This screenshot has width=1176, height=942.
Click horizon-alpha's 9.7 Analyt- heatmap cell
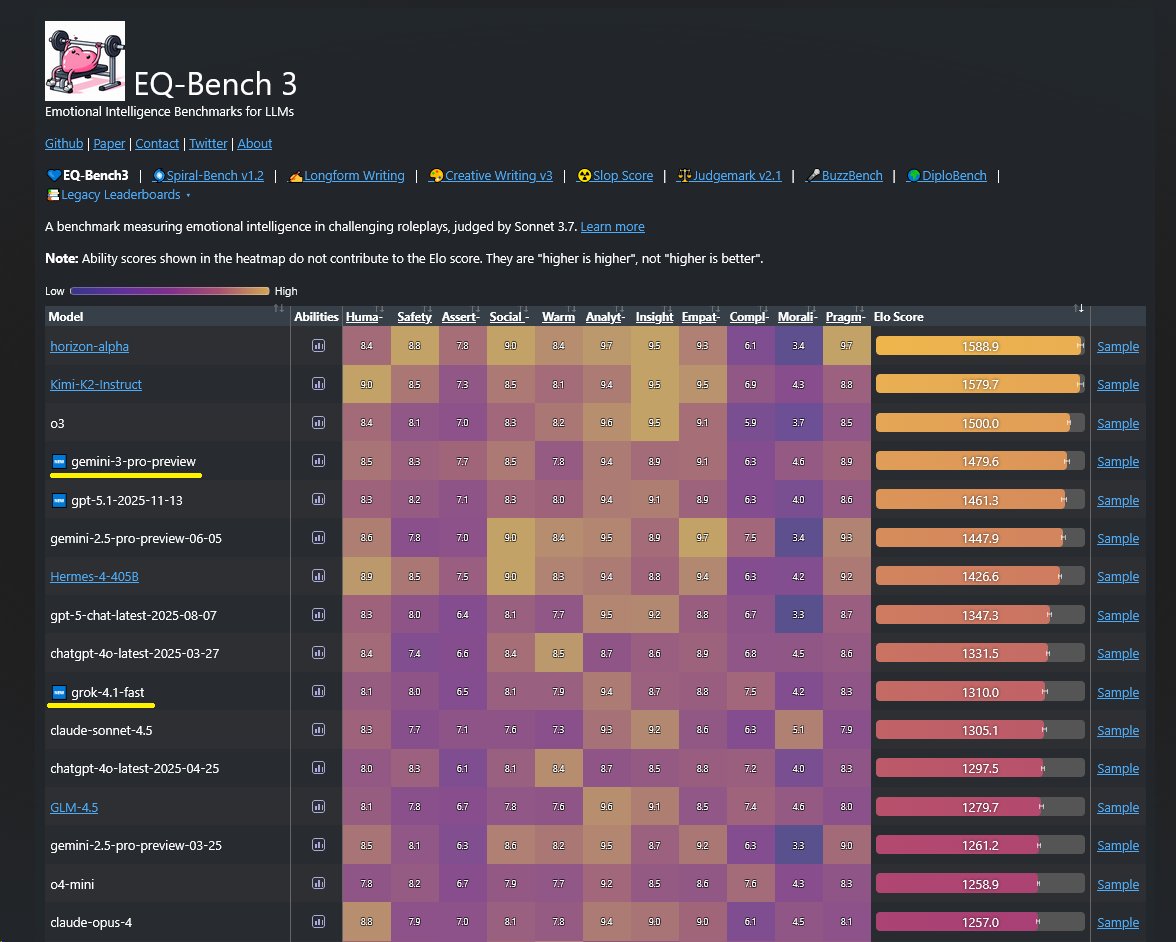(606, 346)
